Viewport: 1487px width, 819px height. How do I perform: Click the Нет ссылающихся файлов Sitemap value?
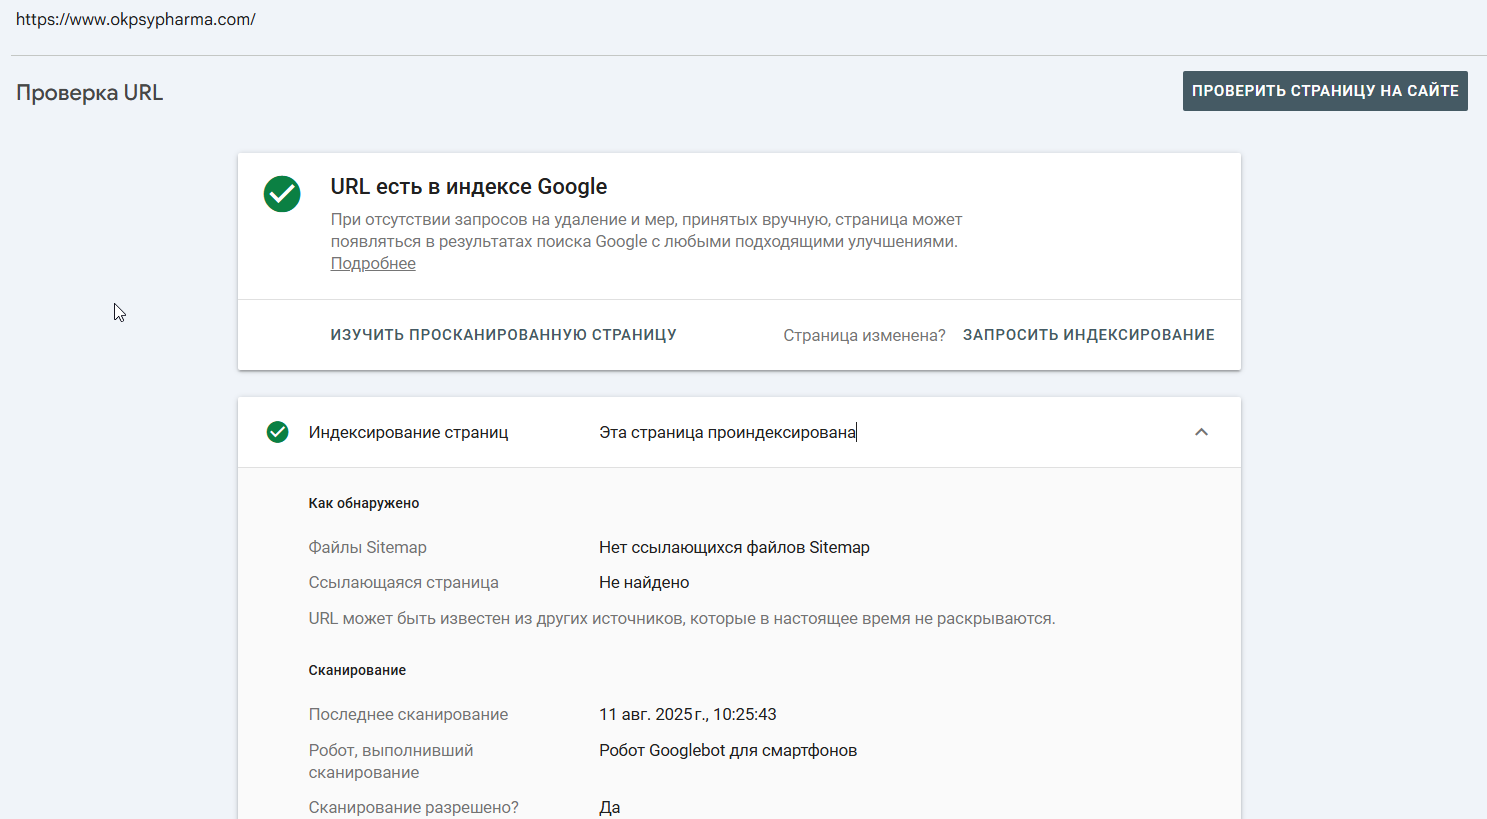(x=734, y=547)
